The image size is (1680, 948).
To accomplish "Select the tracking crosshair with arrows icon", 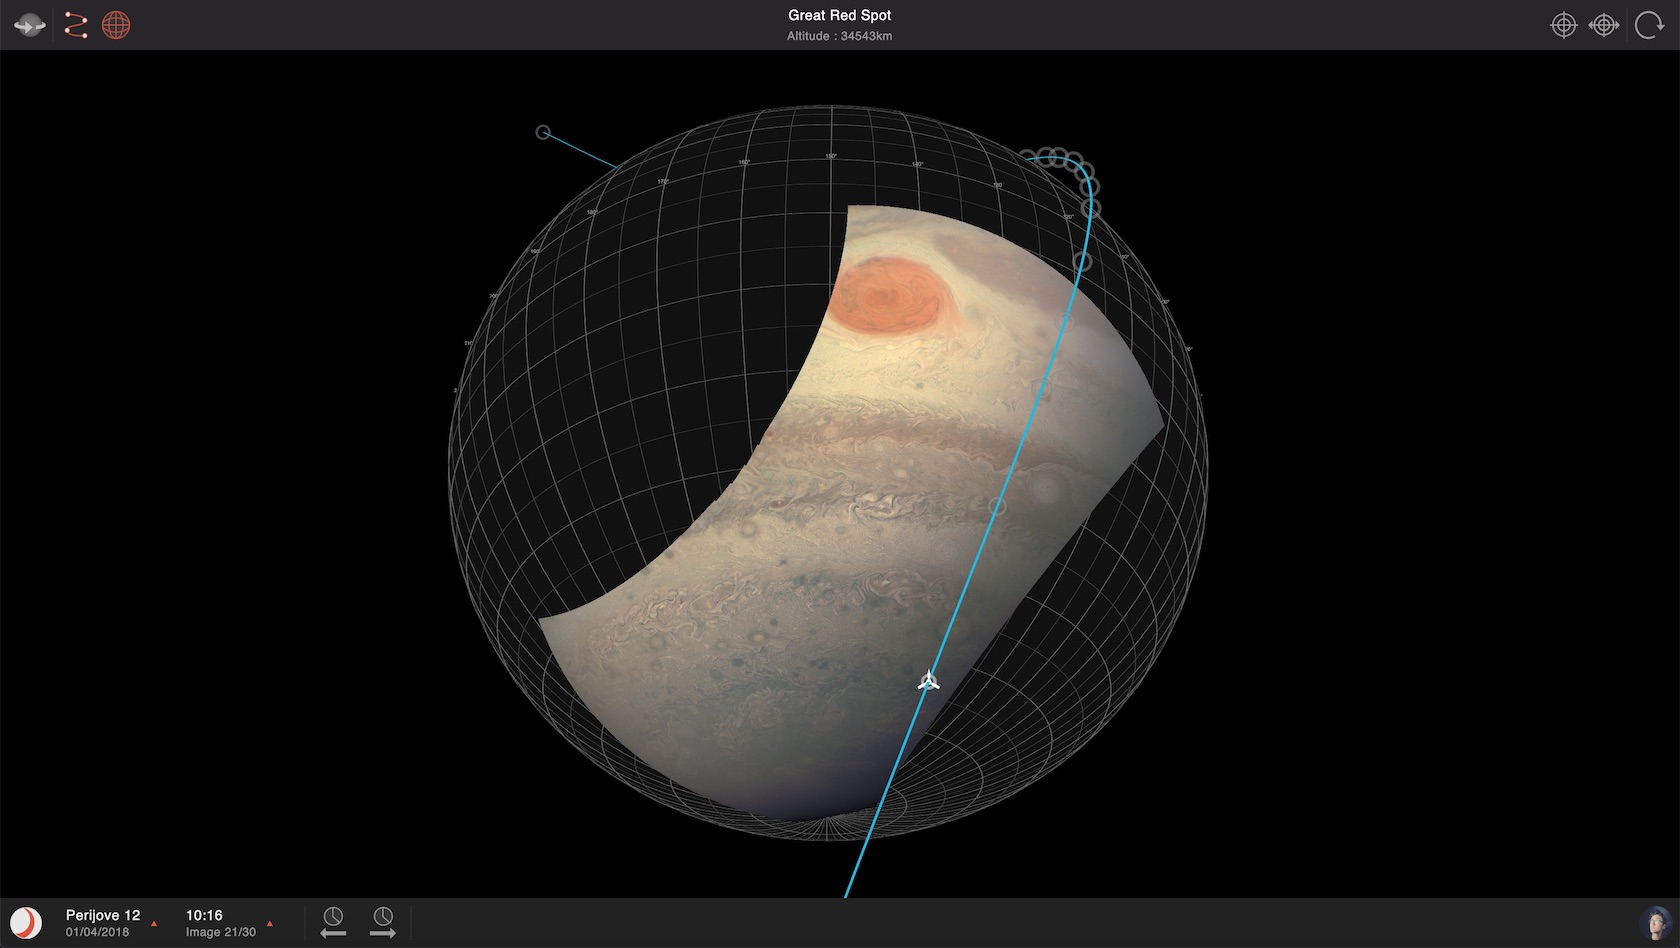I will (1604, 24).
